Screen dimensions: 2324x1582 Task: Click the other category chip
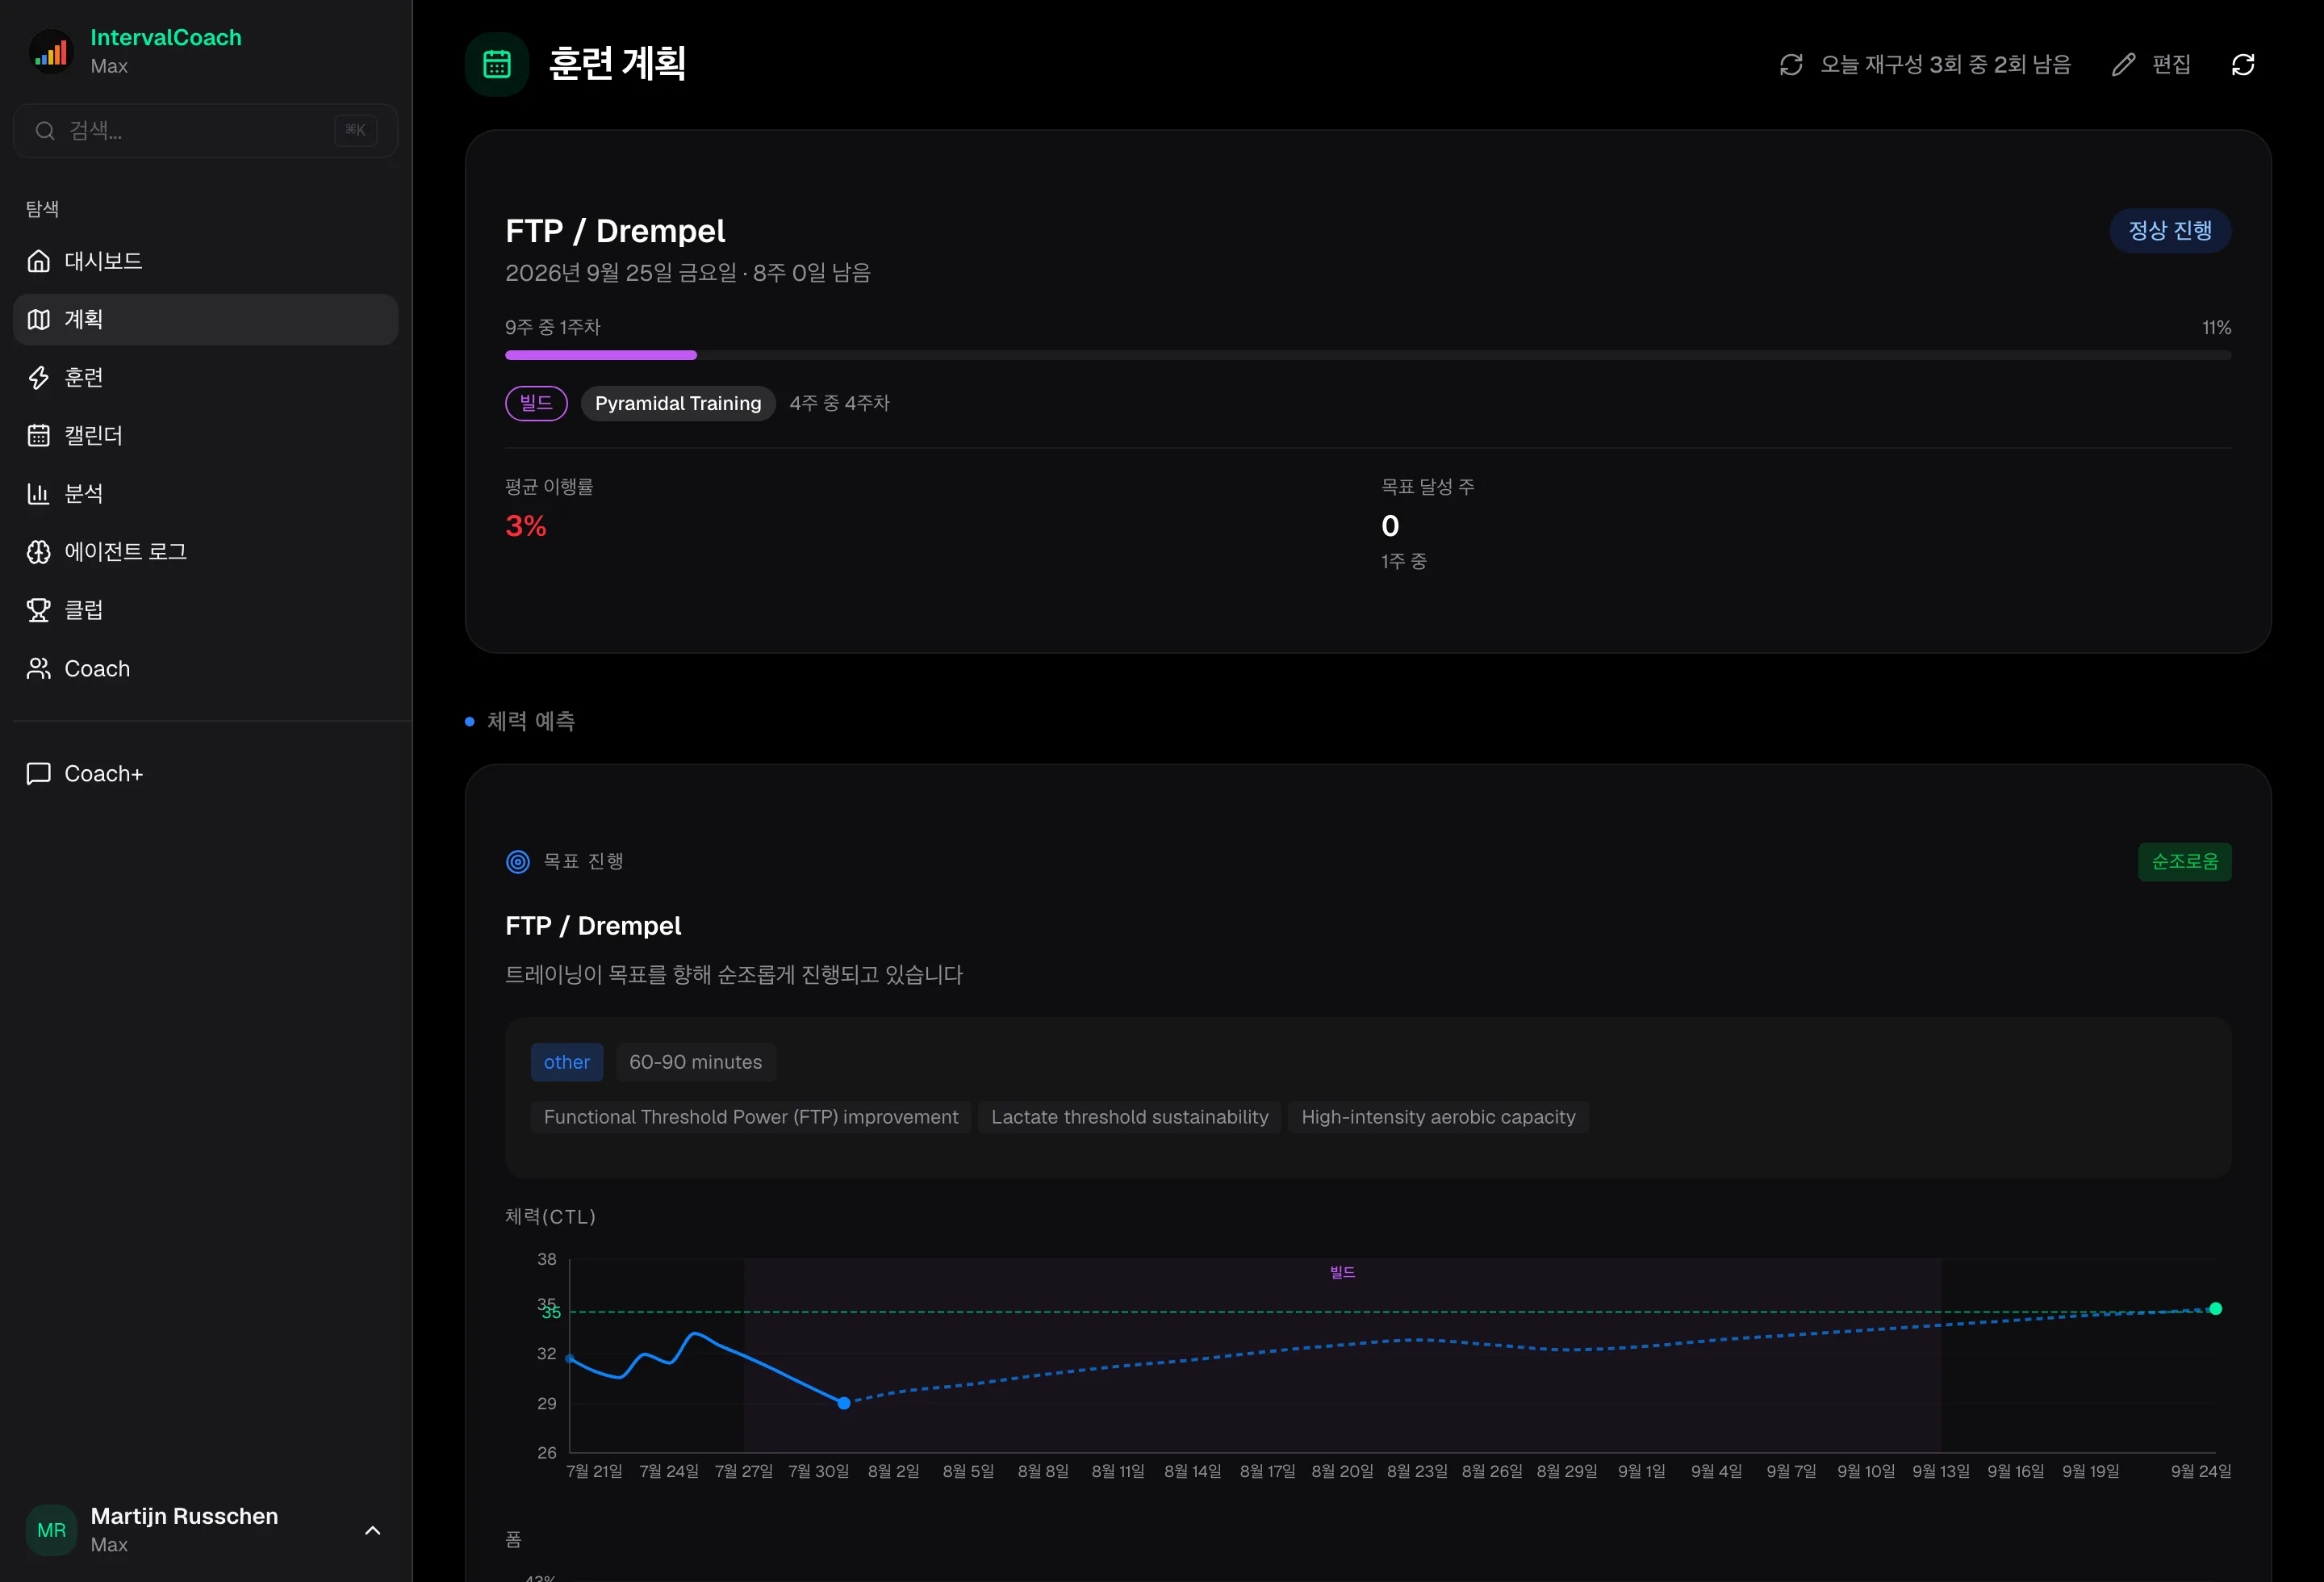(567, 1062)
